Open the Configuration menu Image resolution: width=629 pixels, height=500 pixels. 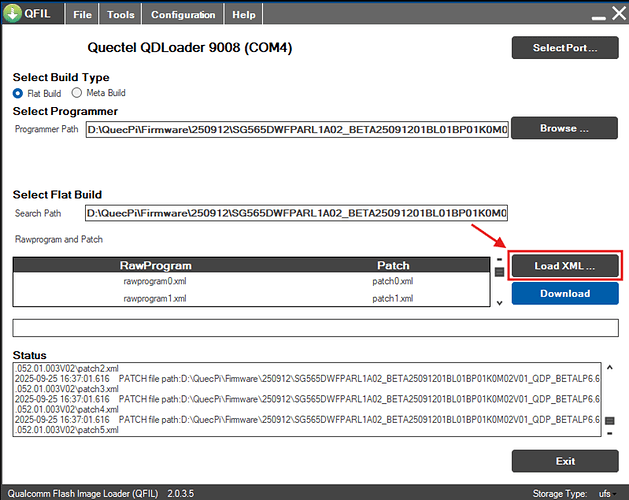pyautogui.click(x=183, y=14)
